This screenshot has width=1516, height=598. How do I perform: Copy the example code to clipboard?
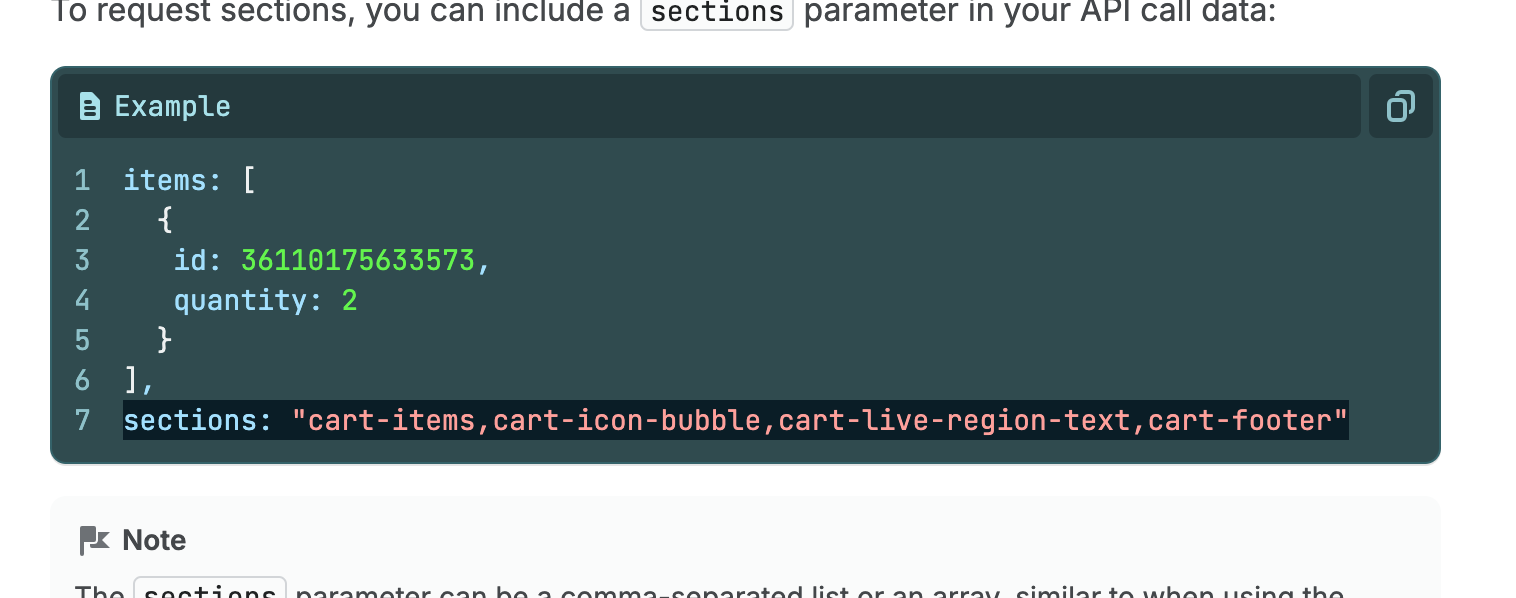pyautogui.click(x=1400, y=106)
